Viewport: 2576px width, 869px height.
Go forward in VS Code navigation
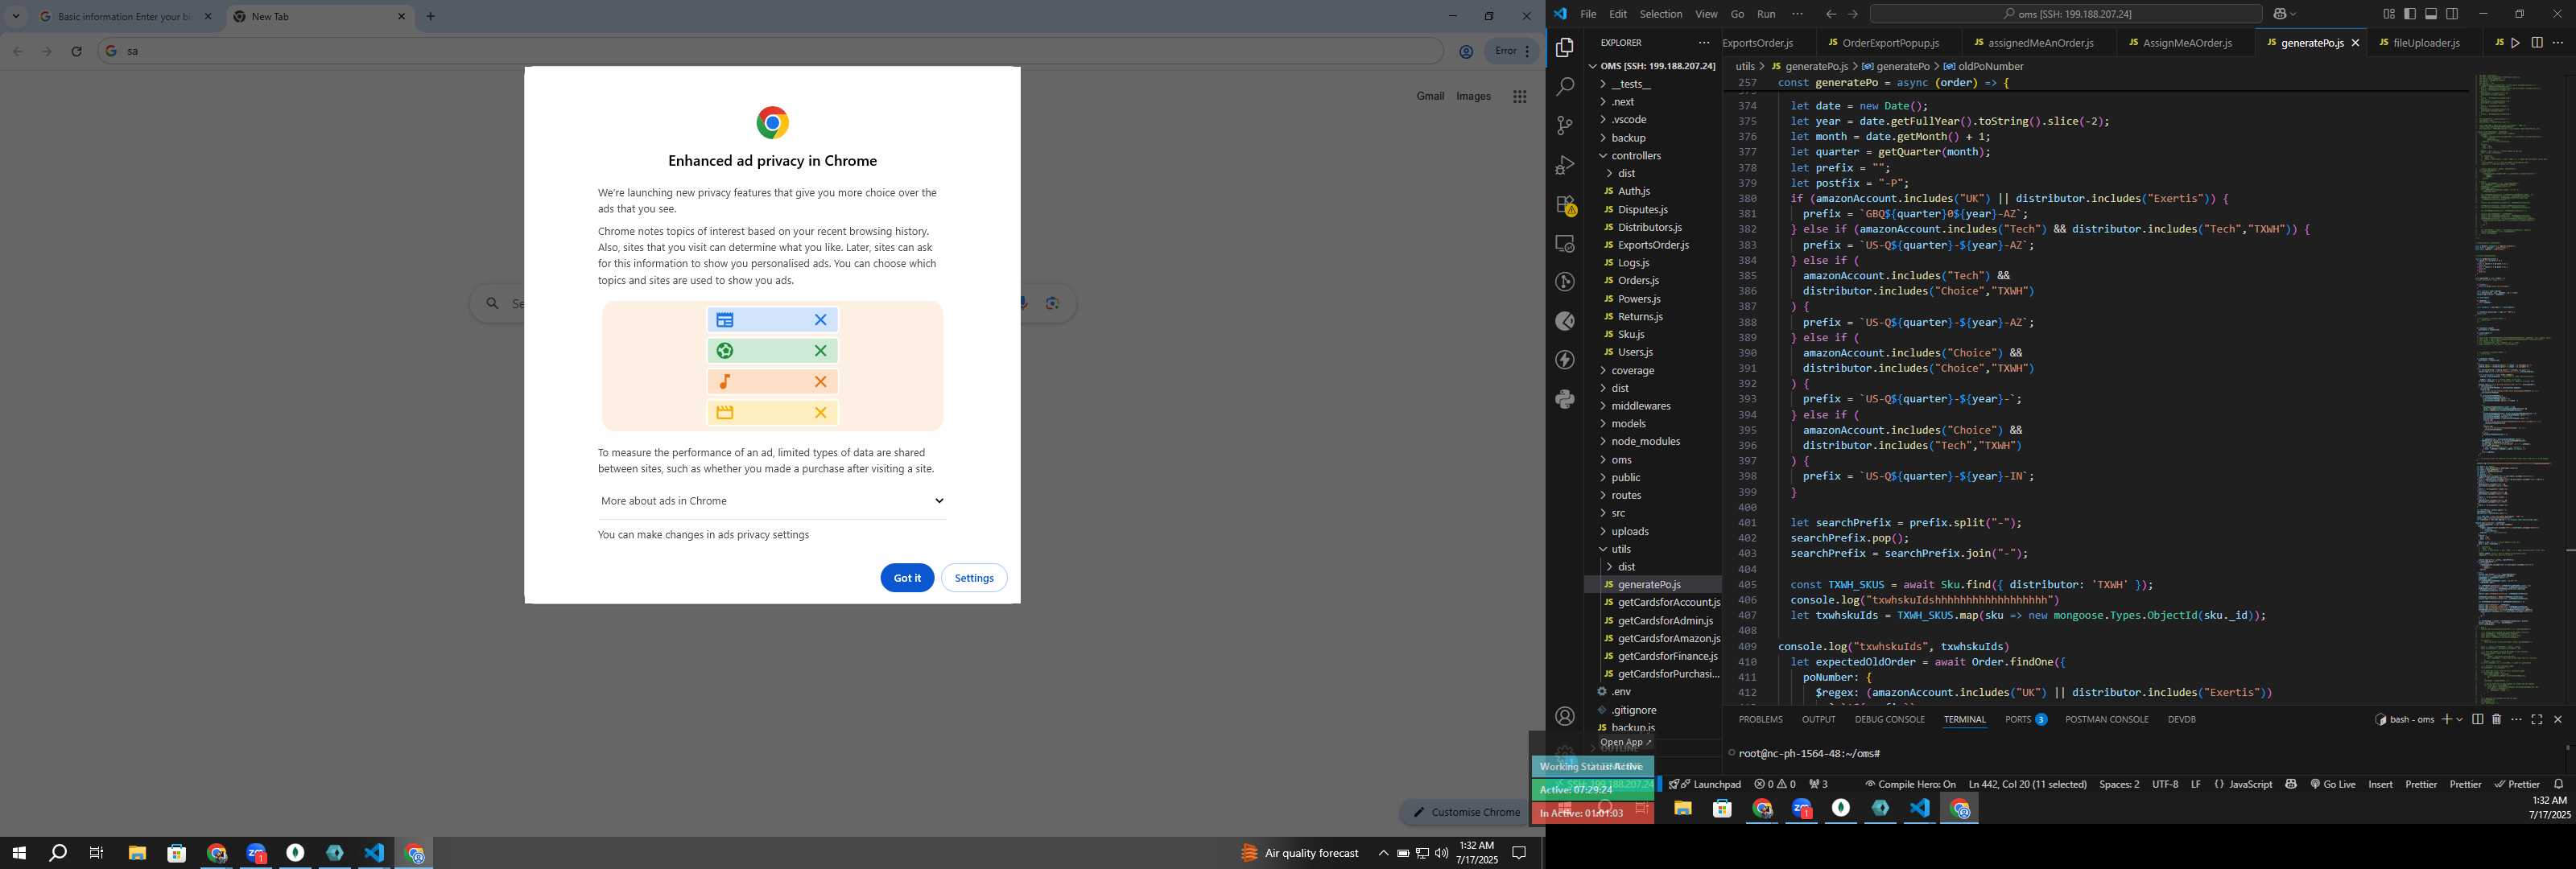1853,14
